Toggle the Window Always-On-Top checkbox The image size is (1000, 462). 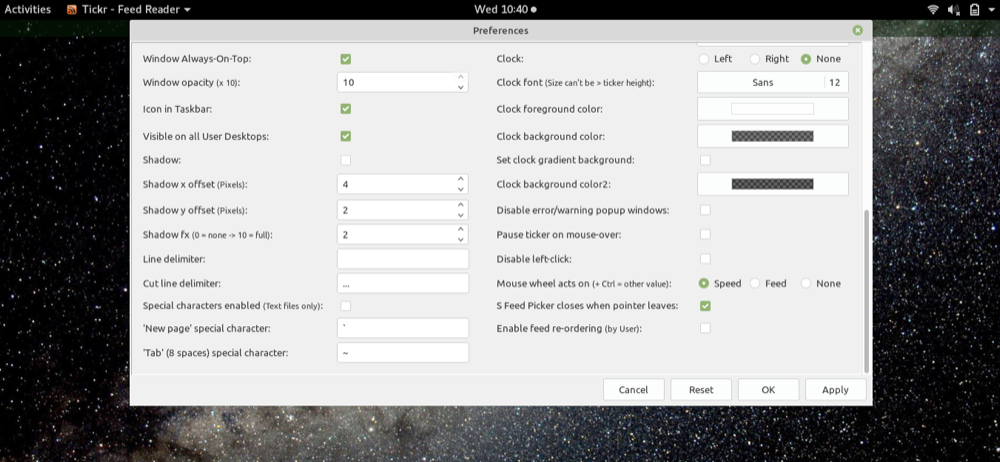point(345,59)
